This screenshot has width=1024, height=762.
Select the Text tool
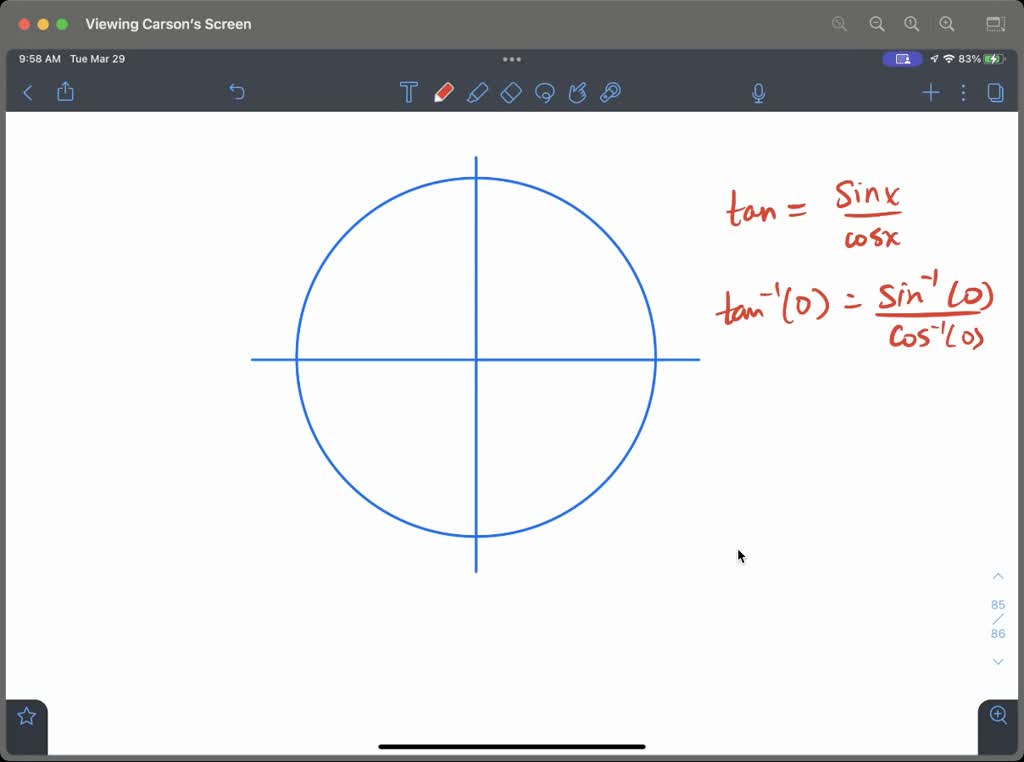(x=408, y=92)
